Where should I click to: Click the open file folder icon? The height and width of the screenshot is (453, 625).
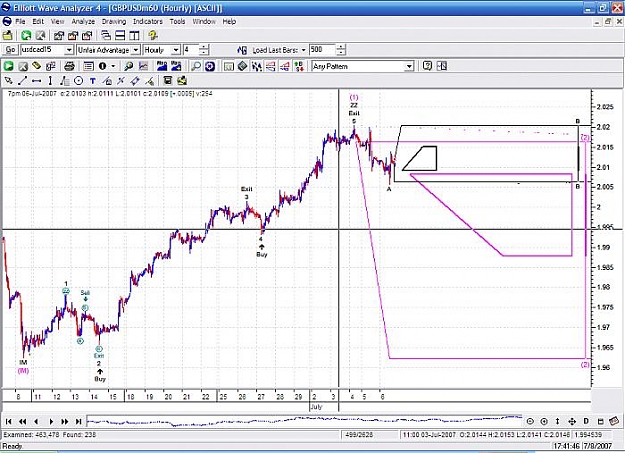point(8,35)
